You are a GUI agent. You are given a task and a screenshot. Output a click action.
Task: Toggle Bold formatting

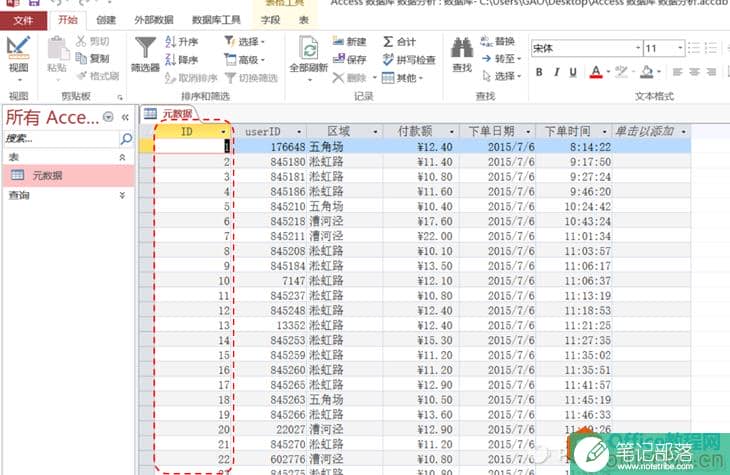coord(539,72)
